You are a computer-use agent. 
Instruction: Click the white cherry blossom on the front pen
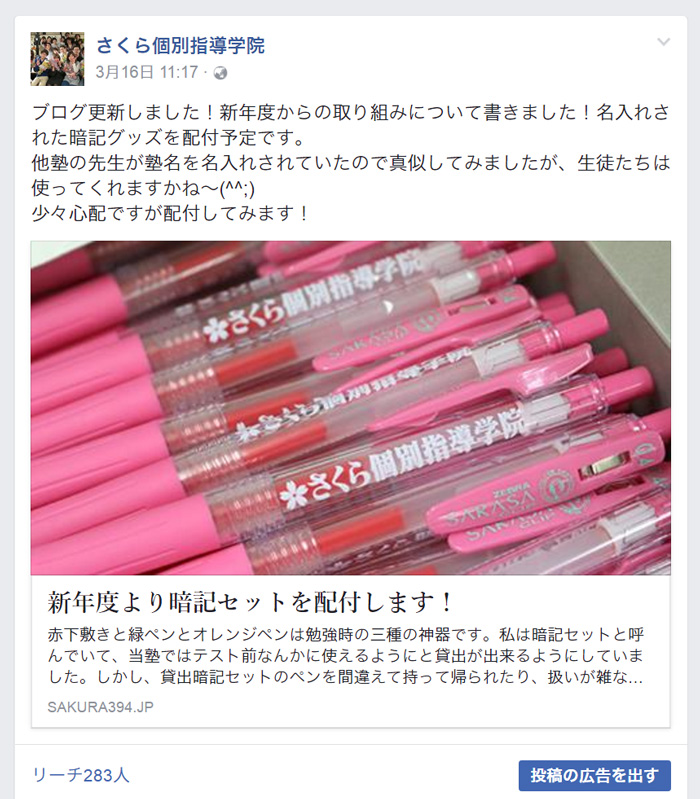click(294, 494)
